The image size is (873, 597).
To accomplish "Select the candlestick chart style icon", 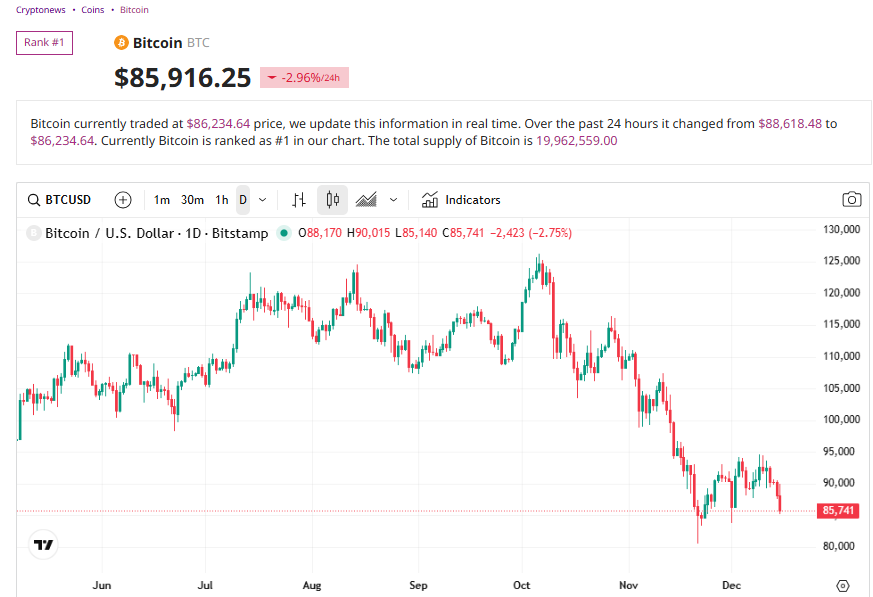I will coord(333,200).
